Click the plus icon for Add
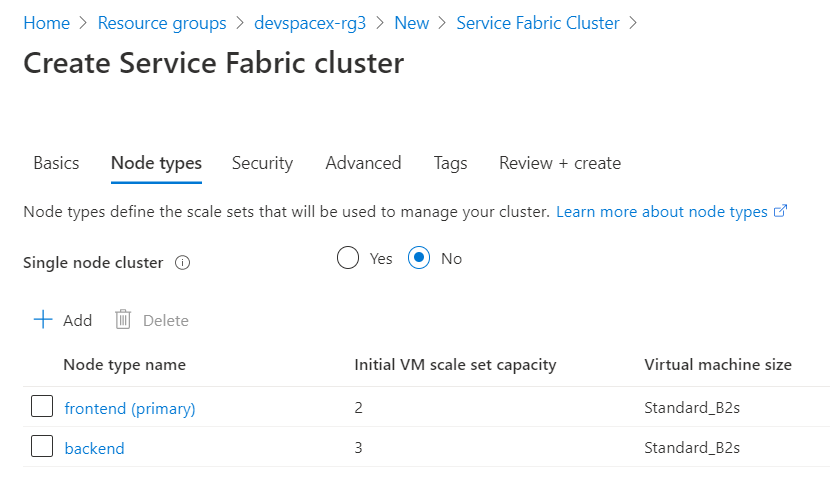The width and height of the screenshot is (830, 483). pyautogui.click(x=43, y=320)
